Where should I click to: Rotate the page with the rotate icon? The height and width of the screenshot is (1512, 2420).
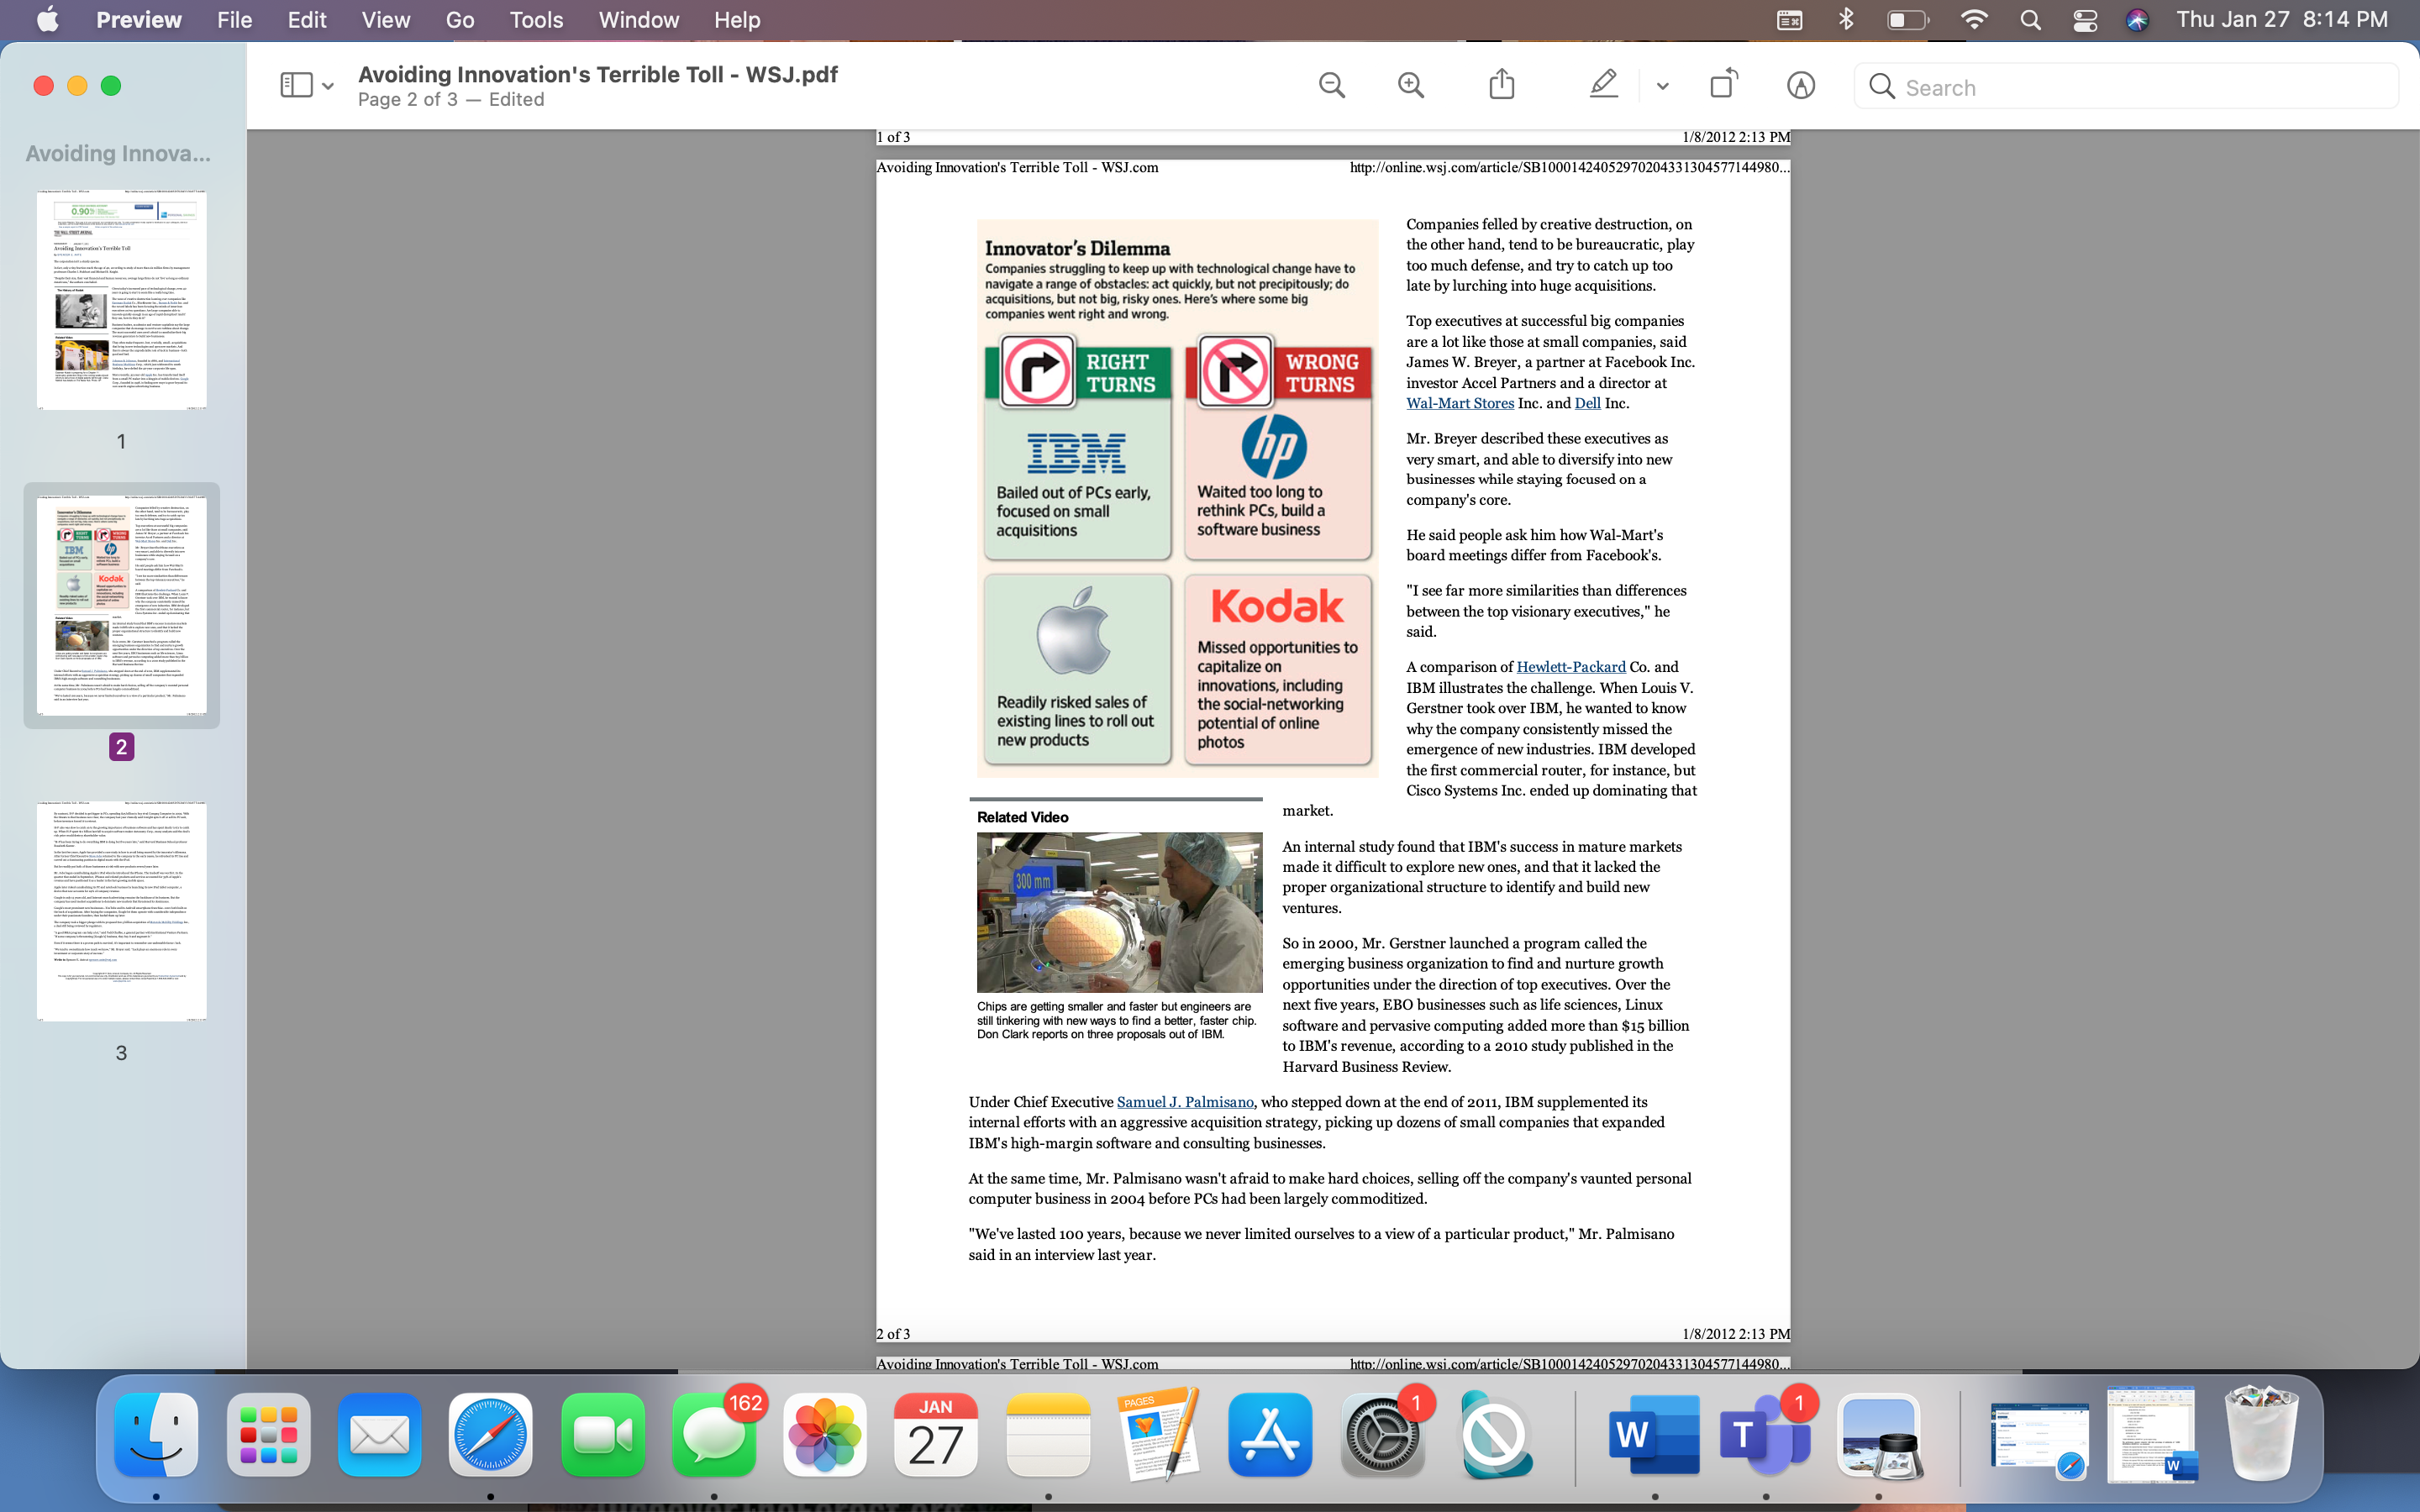pos(1723,85)
